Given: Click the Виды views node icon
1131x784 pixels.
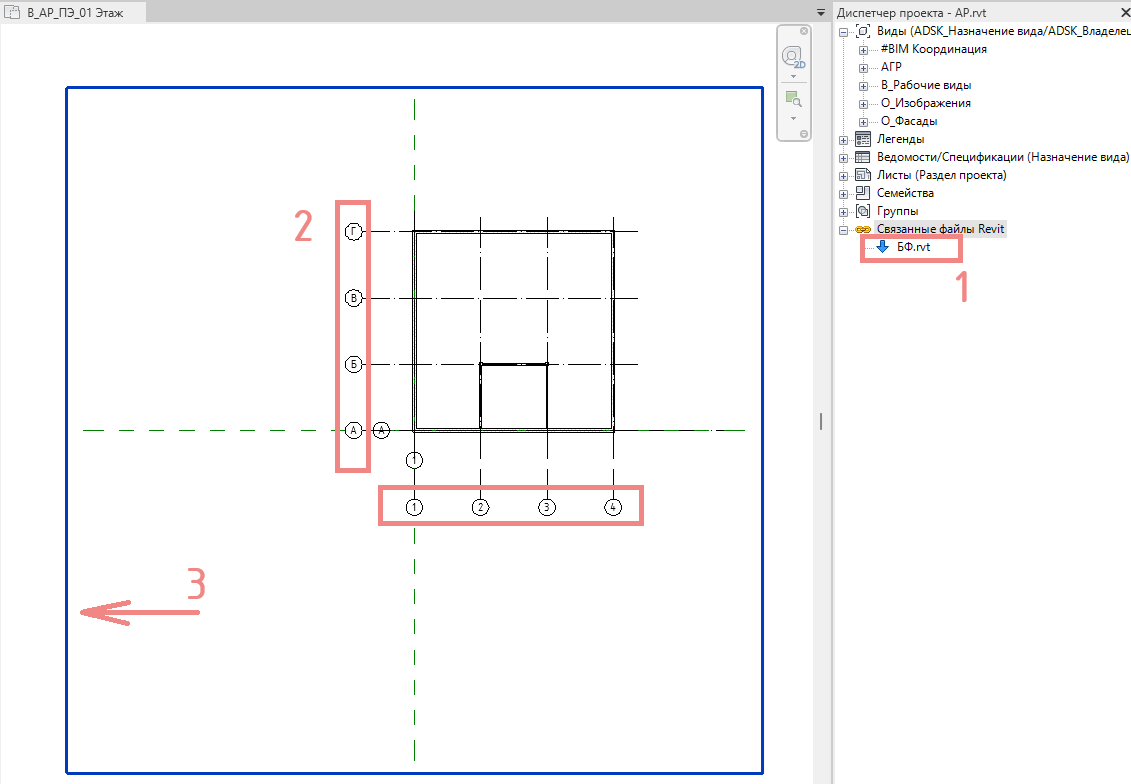Looking at the screenshot, I should click(x=863, y=31).
